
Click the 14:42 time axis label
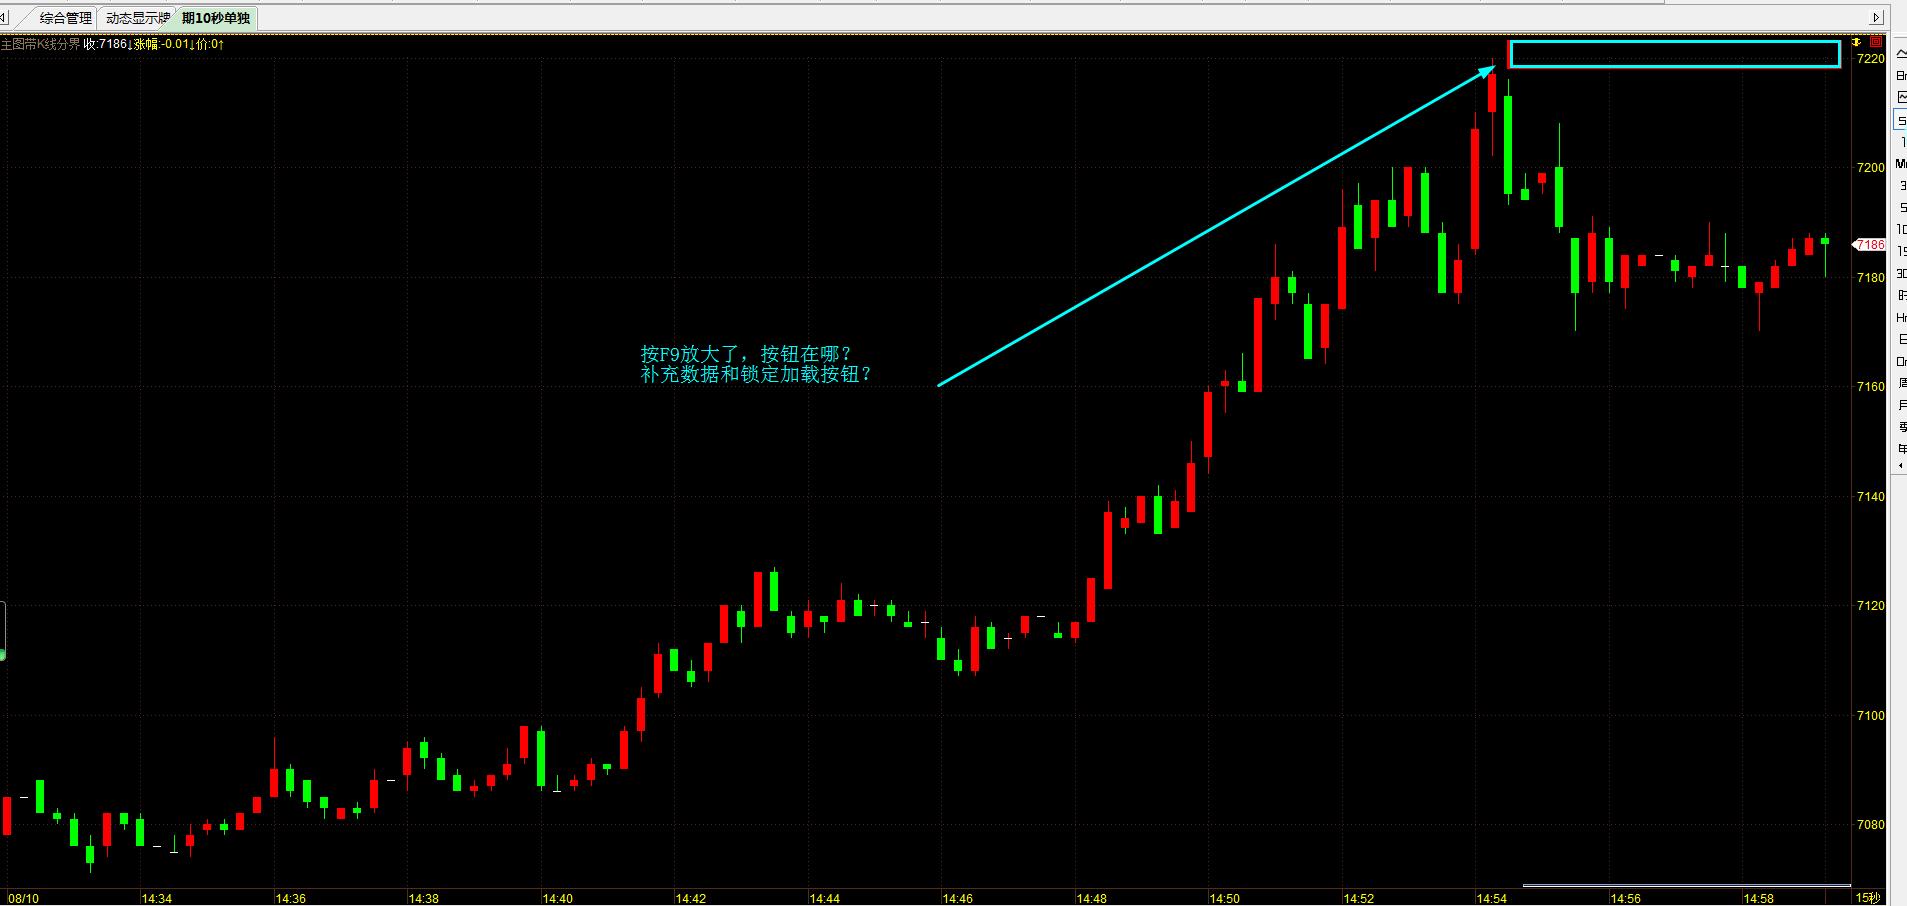[x=691, y=899]
